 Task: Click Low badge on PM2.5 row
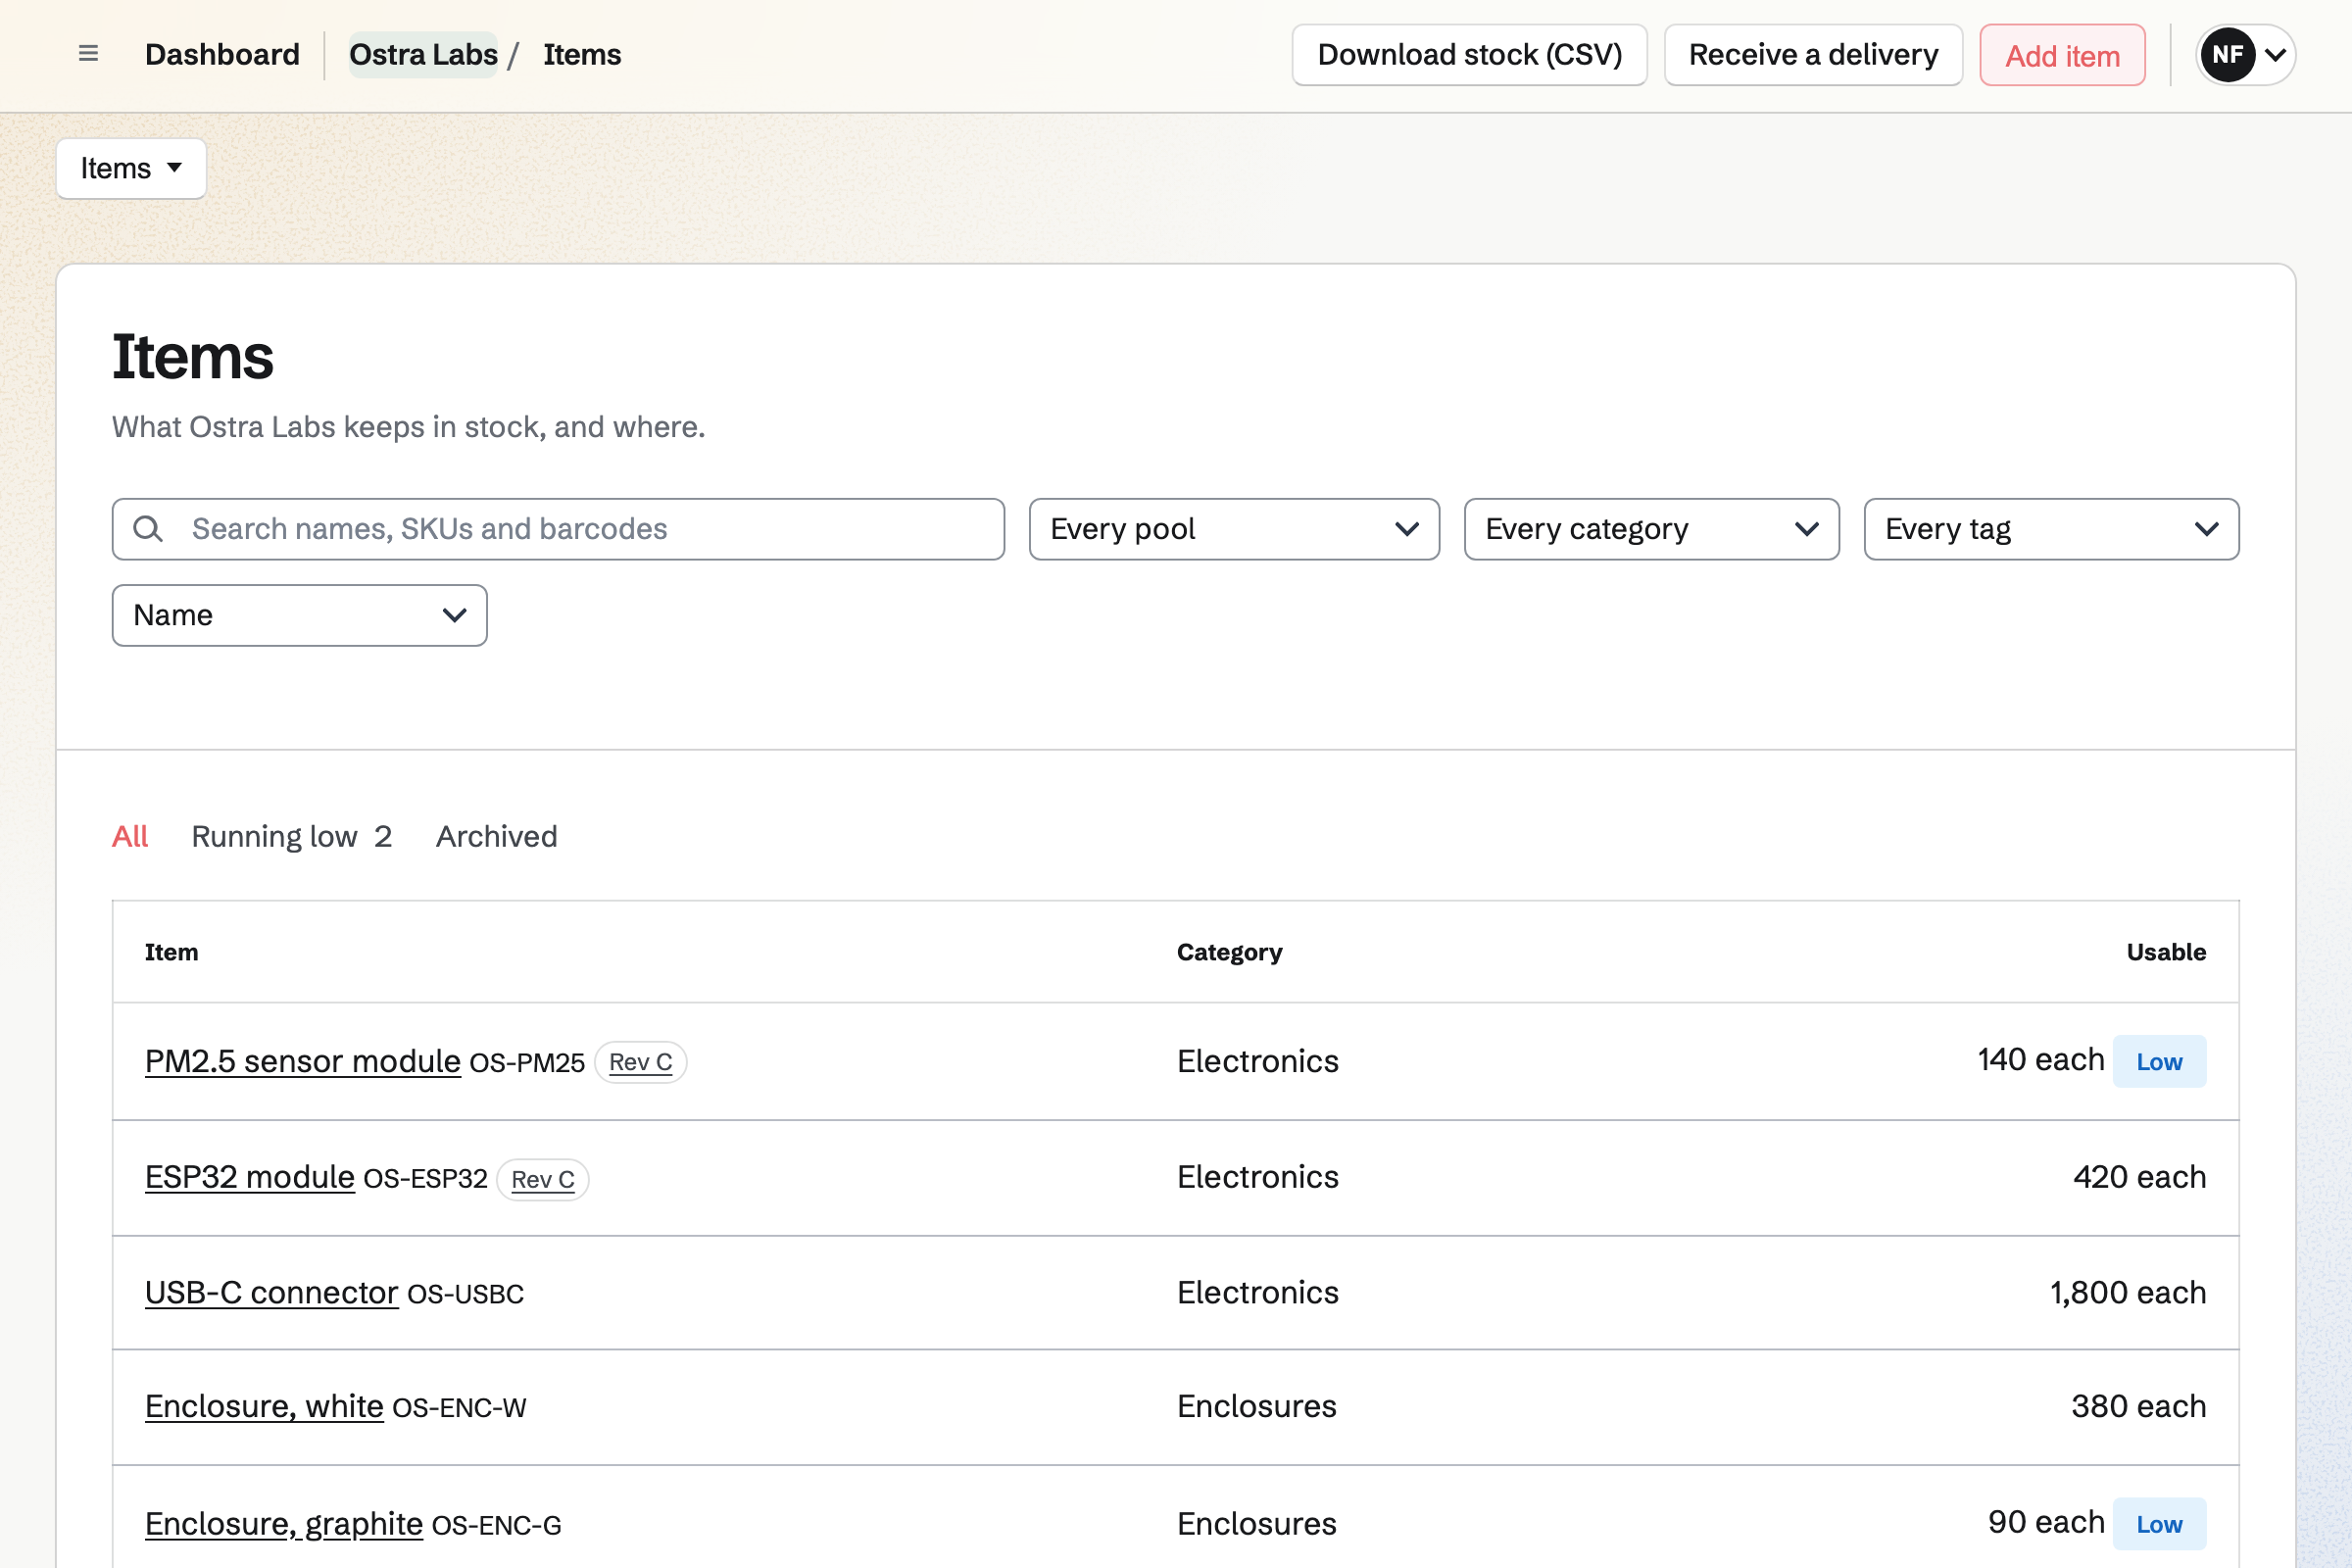[2159, 1061]
